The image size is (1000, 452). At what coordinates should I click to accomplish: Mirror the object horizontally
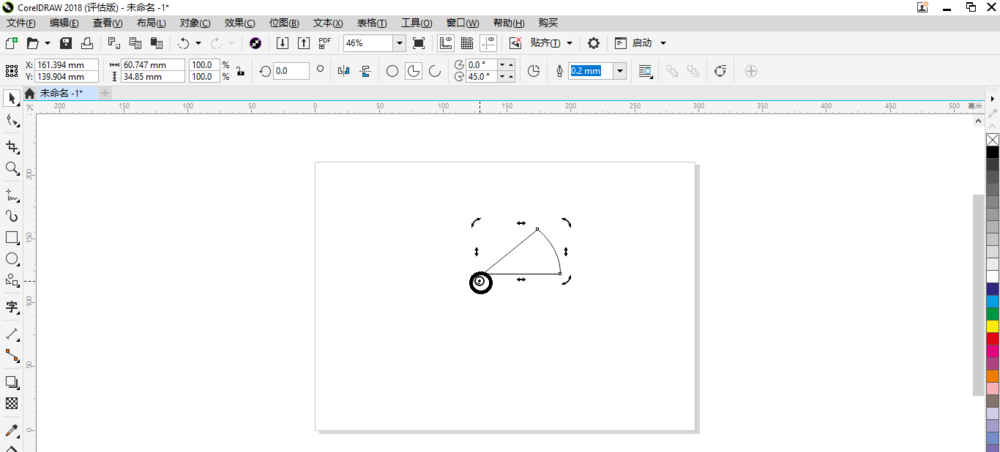[344, 71]
